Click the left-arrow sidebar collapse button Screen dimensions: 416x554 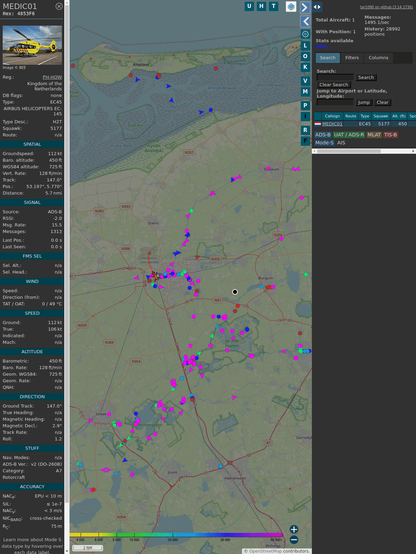coord(305,22)
